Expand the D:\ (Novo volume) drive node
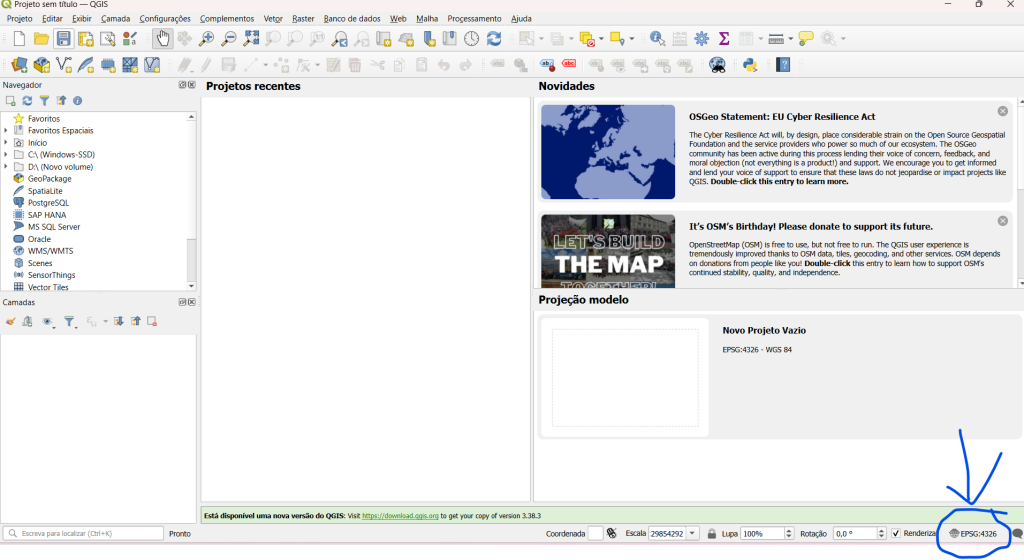This screenshot has height=560, width=1024. coord(6,166)
